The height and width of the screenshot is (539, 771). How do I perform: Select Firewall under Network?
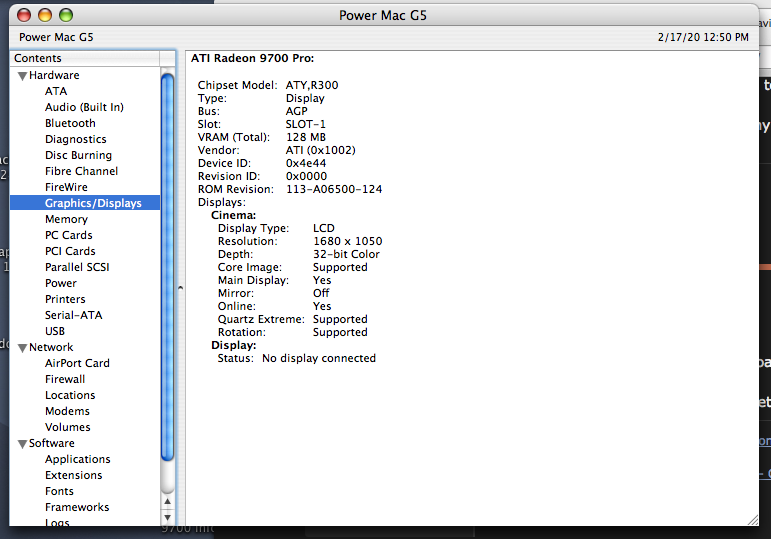tap(65, 379)
